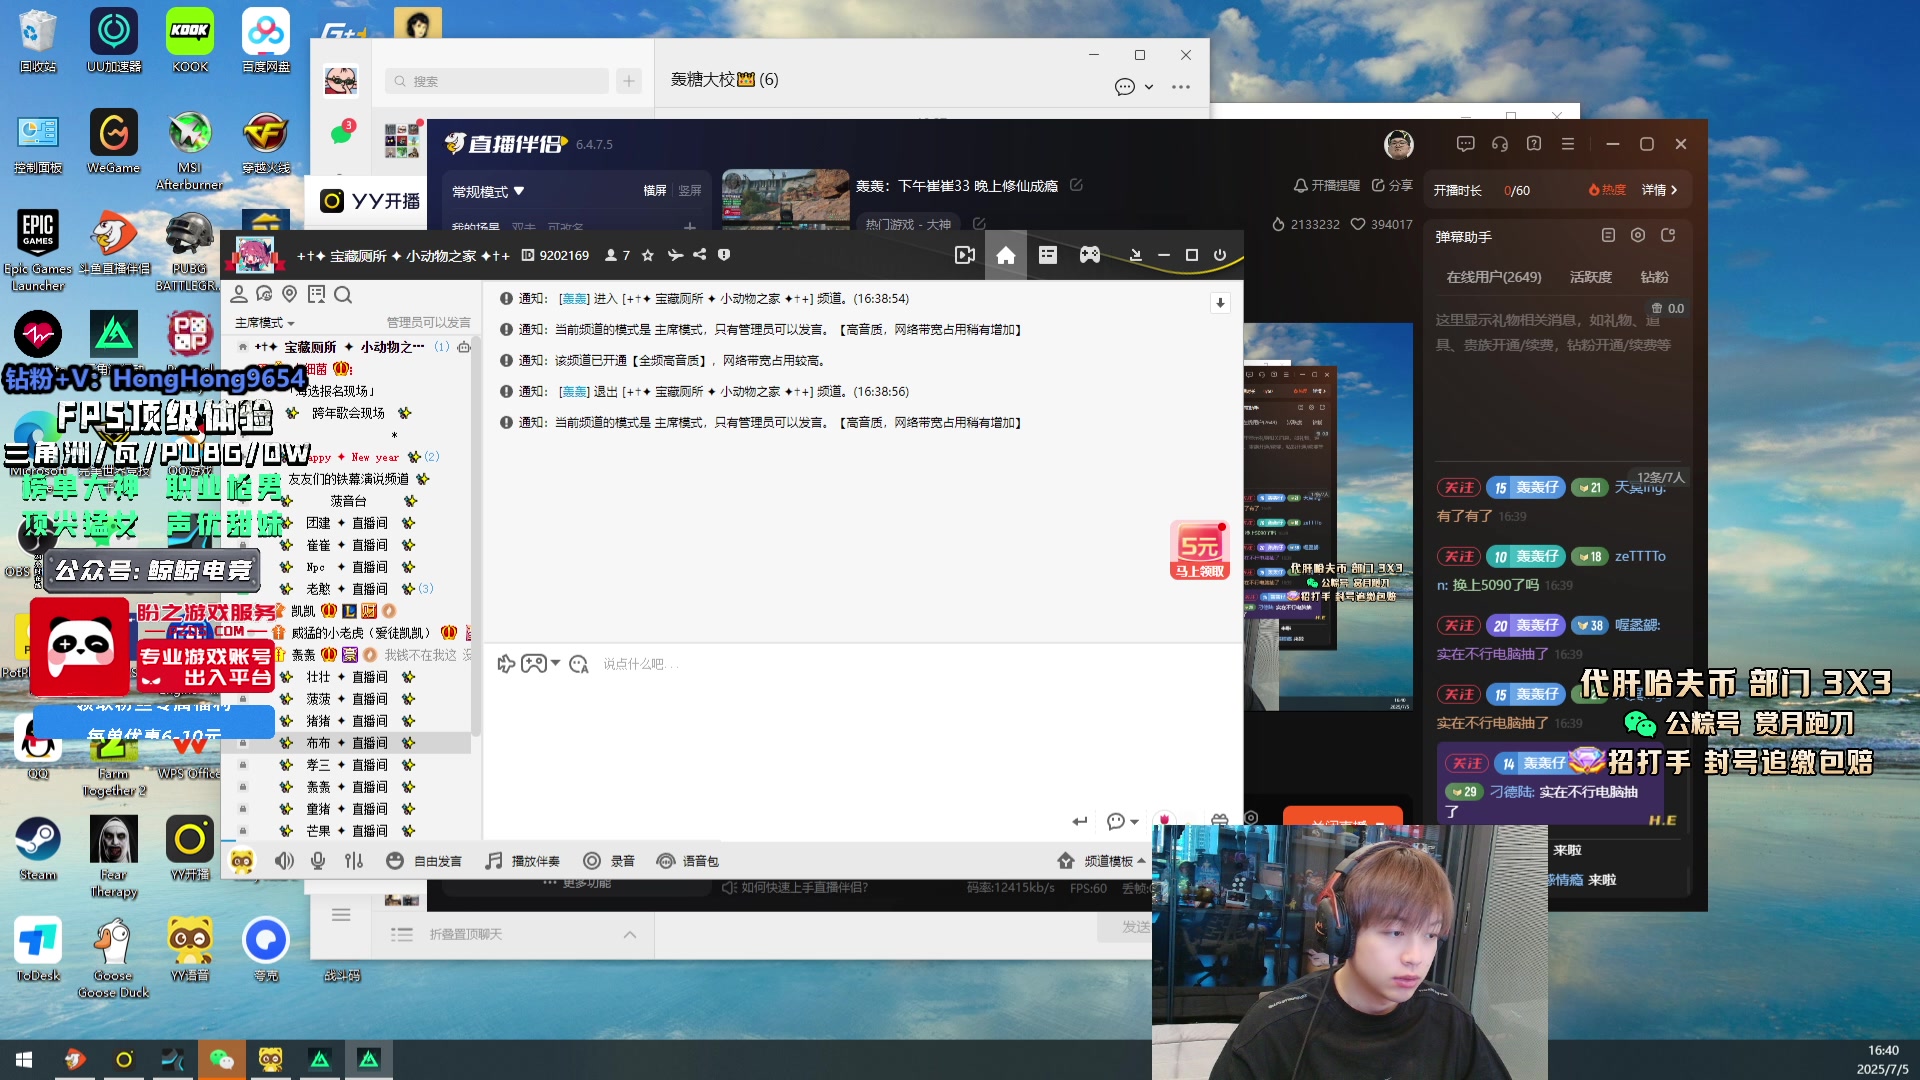Viewport: 1920px width, 1080px height.
Task: Open the Windows Start menu
Action: pyautogui.click(x=24, y=1060)
